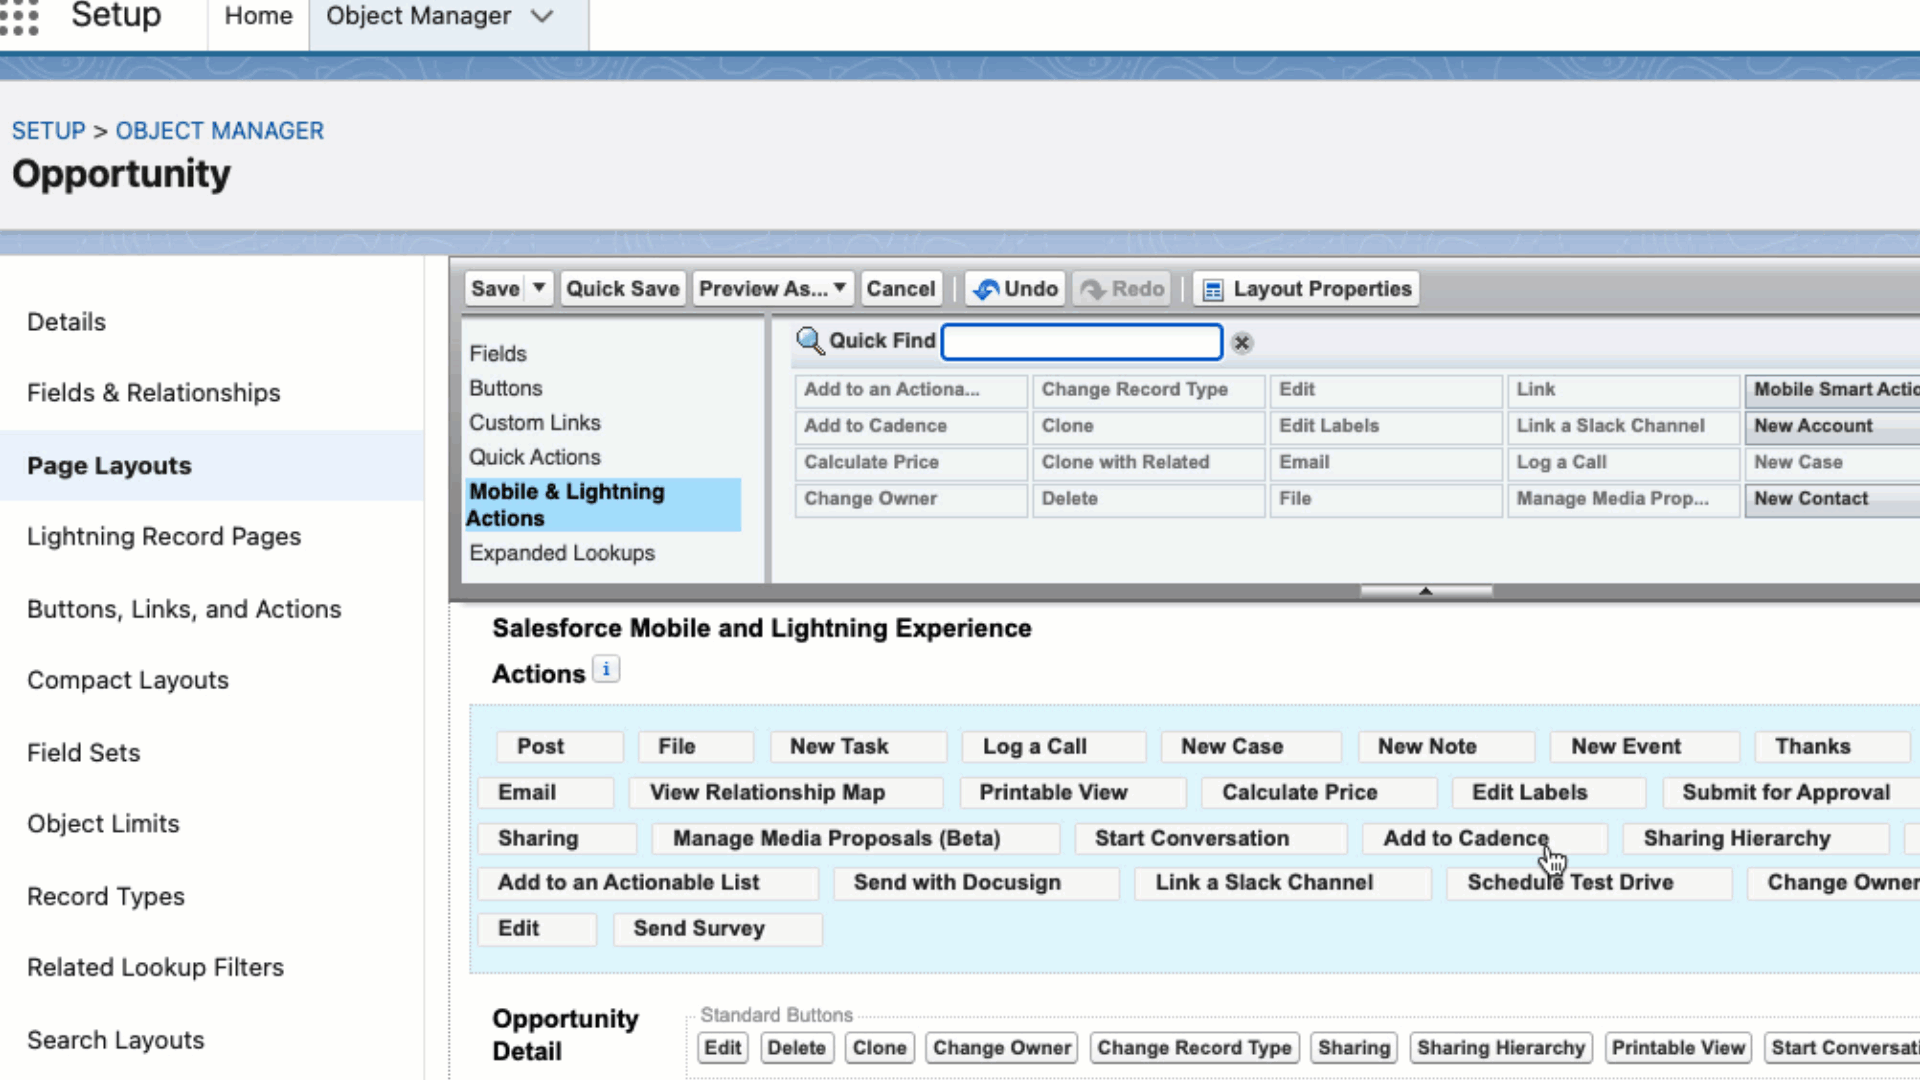
Task: Click the Quick Find magnifier icon
Action: (x=810, y=340)
